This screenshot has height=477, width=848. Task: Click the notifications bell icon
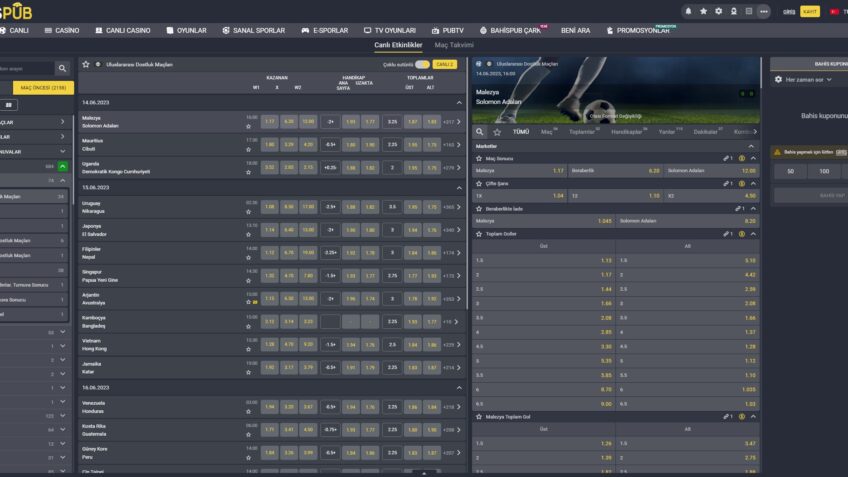click(688, 11)
